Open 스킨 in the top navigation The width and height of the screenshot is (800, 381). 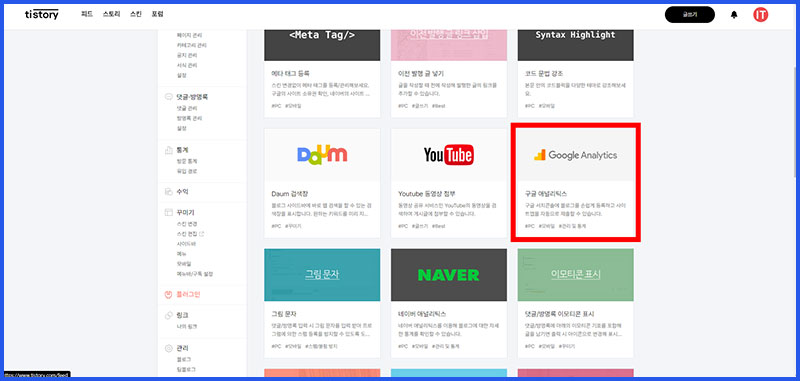tap(136, 14)
